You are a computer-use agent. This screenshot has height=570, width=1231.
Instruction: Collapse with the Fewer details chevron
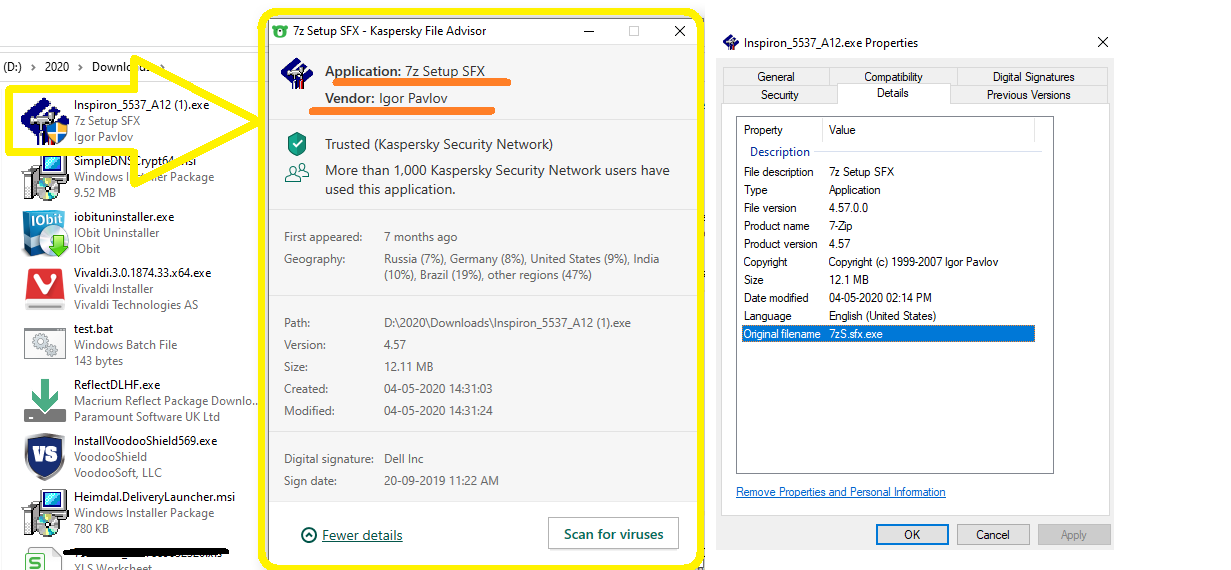(x=309, y=535)
